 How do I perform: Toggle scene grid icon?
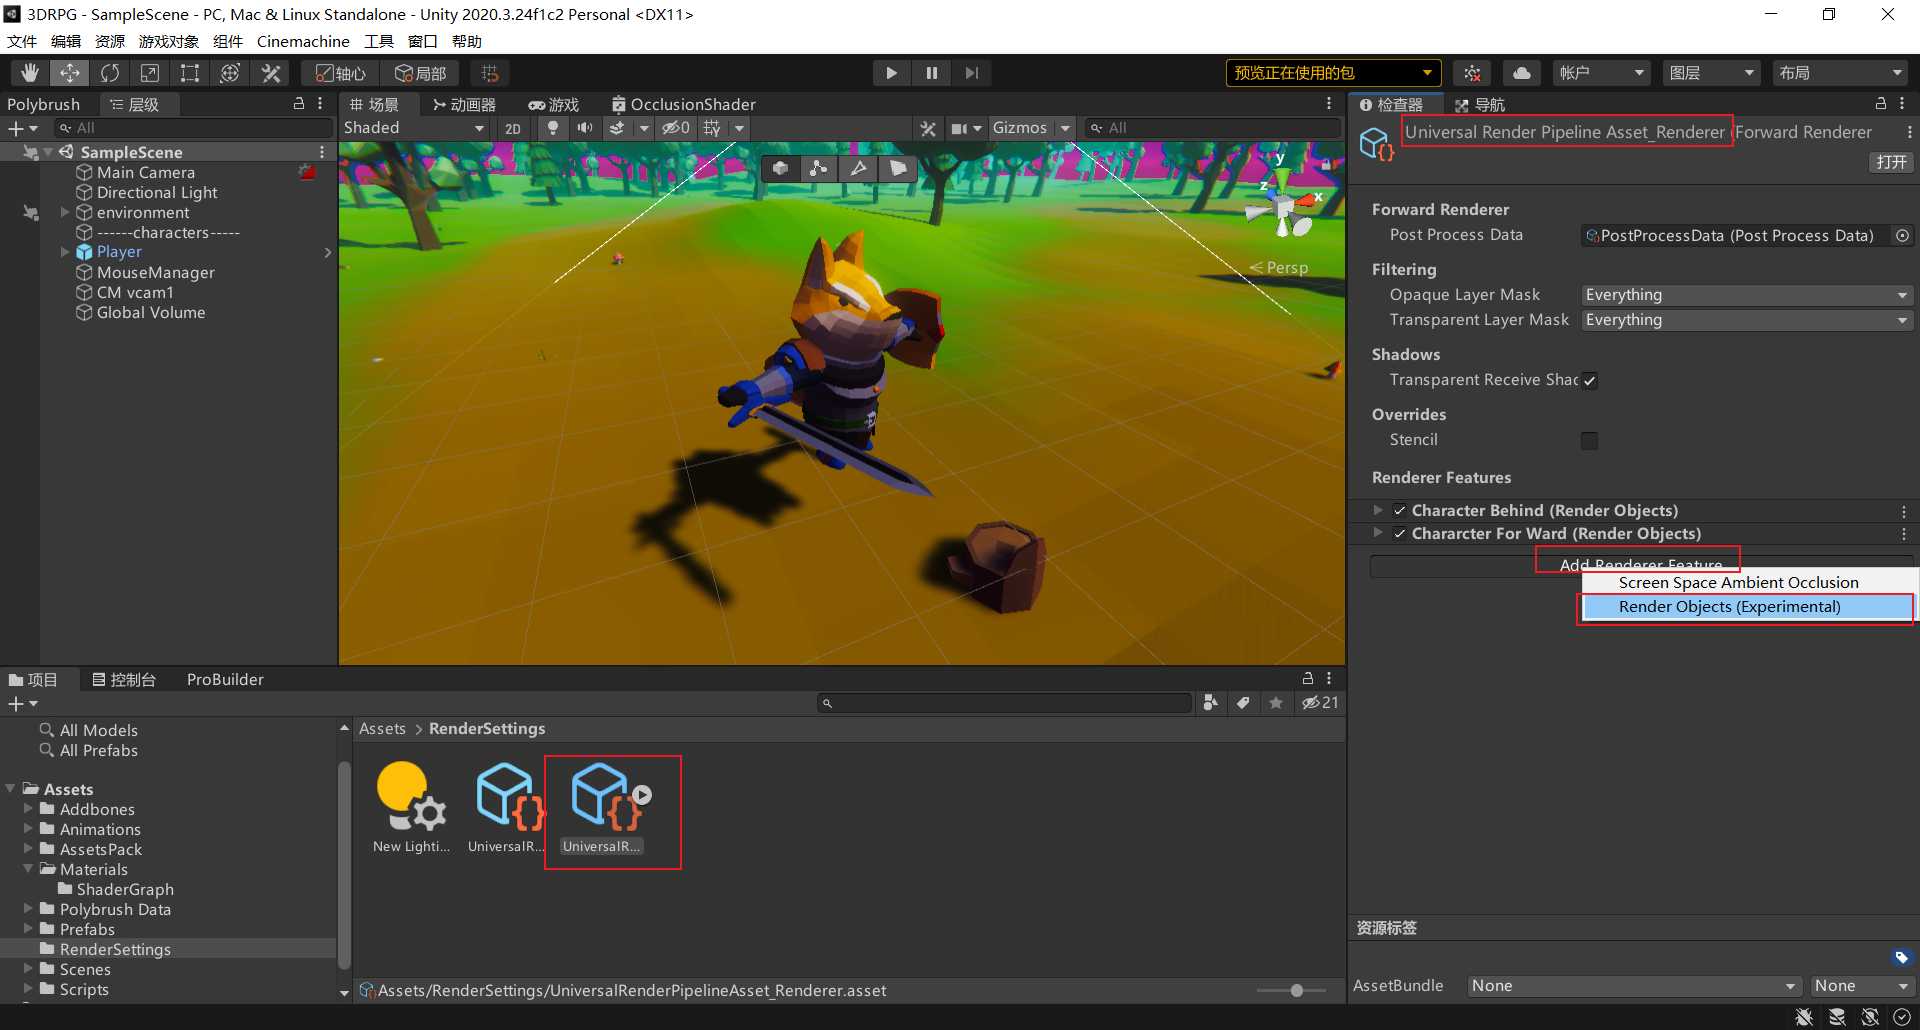(x=712, y=128)
